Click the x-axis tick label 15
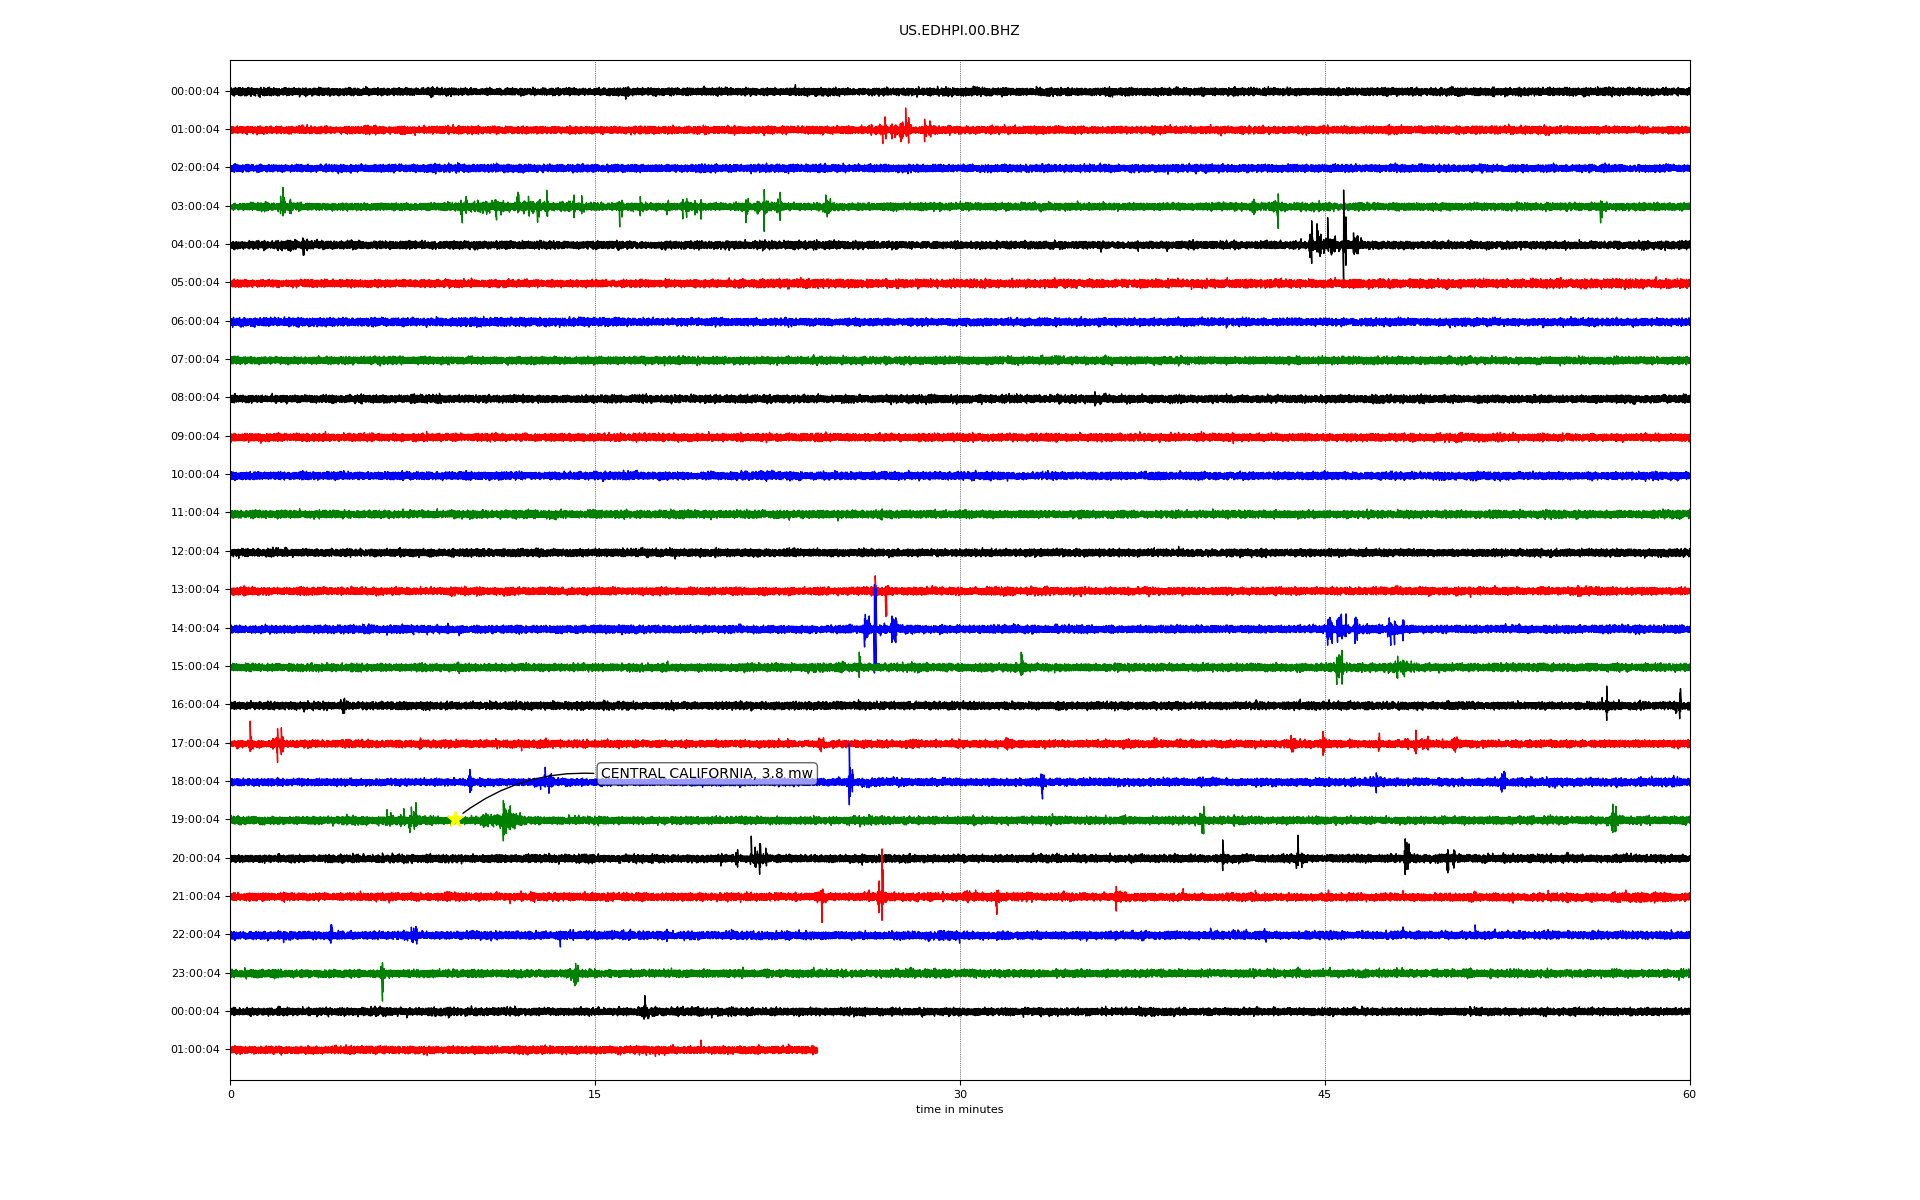Screen dimensions: 1920x1200 point(595,1094)
